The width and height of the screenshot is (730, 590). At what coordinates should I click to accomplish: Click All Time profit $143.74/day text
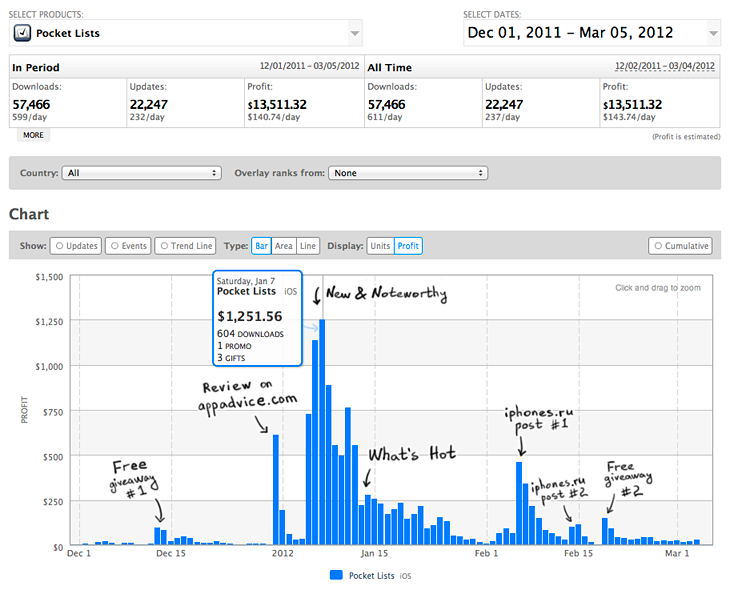tap(629, 117)
